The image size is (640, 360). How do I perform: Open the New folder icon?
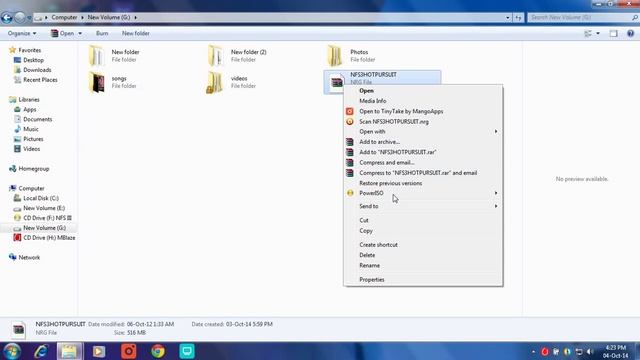click(x=97, y=56)
